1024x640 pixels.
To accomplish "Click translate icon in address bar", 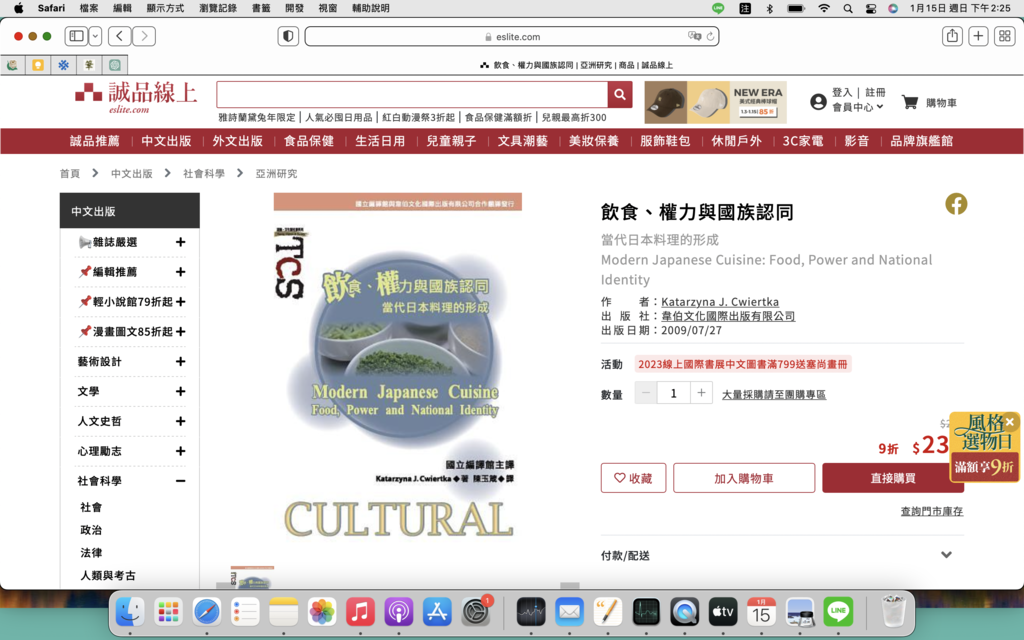I will click(694, 37).
